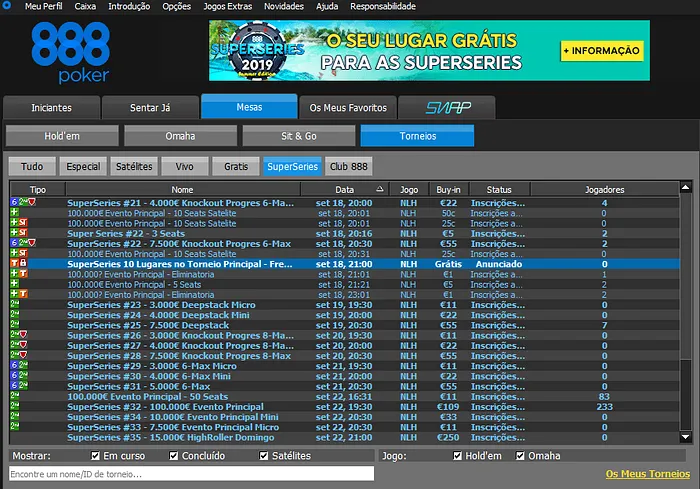
Task: Click the tournament name/ID search field
Action: coord(192,474)
